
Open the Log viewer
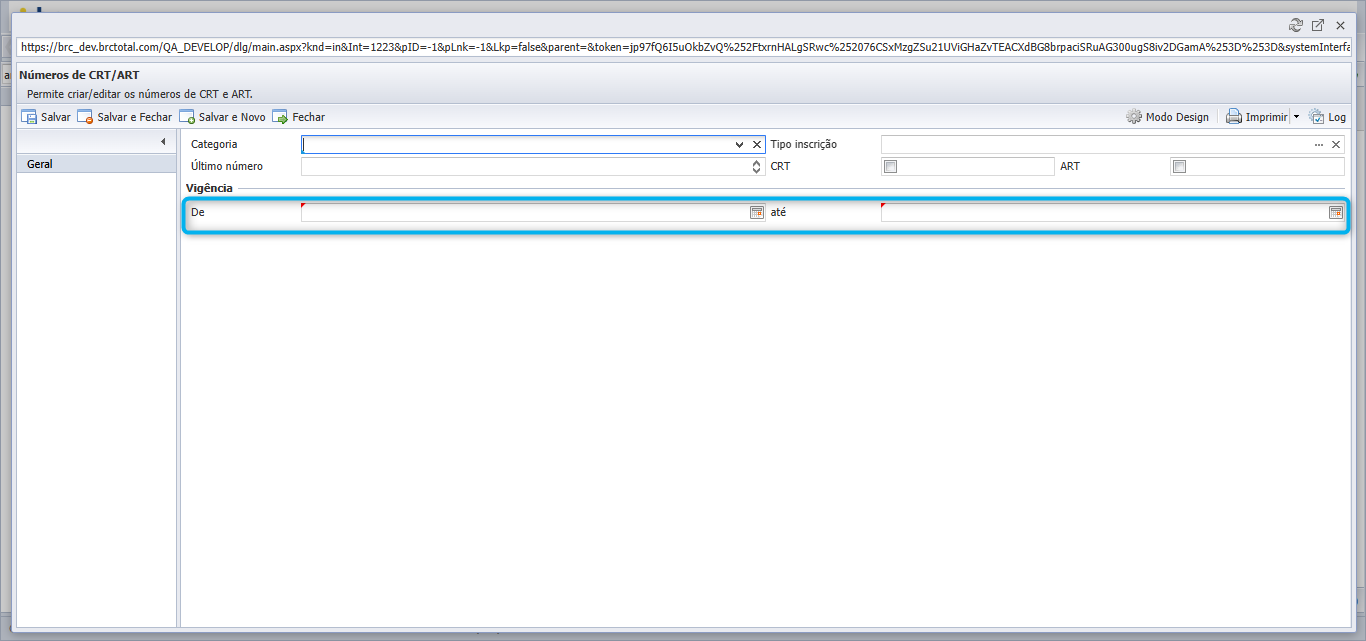coord(1327,117)
